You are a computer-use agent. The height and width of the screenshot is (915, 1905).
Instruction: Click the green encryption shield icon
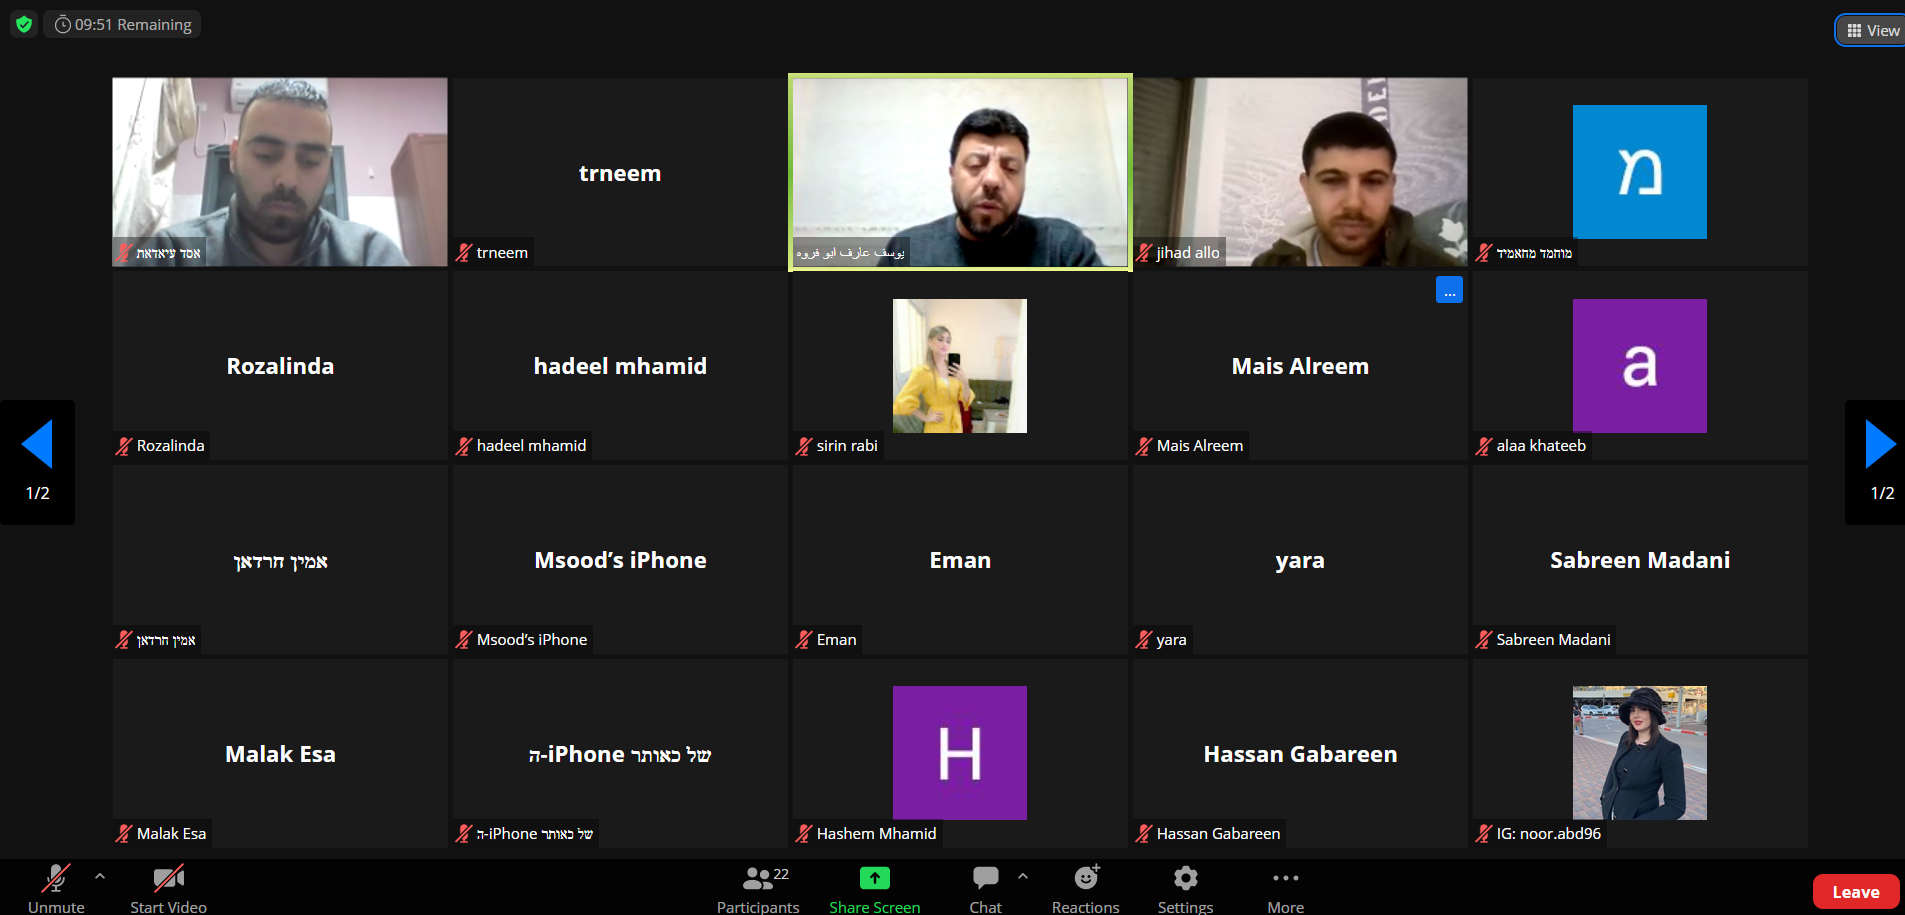pos(24,24)
